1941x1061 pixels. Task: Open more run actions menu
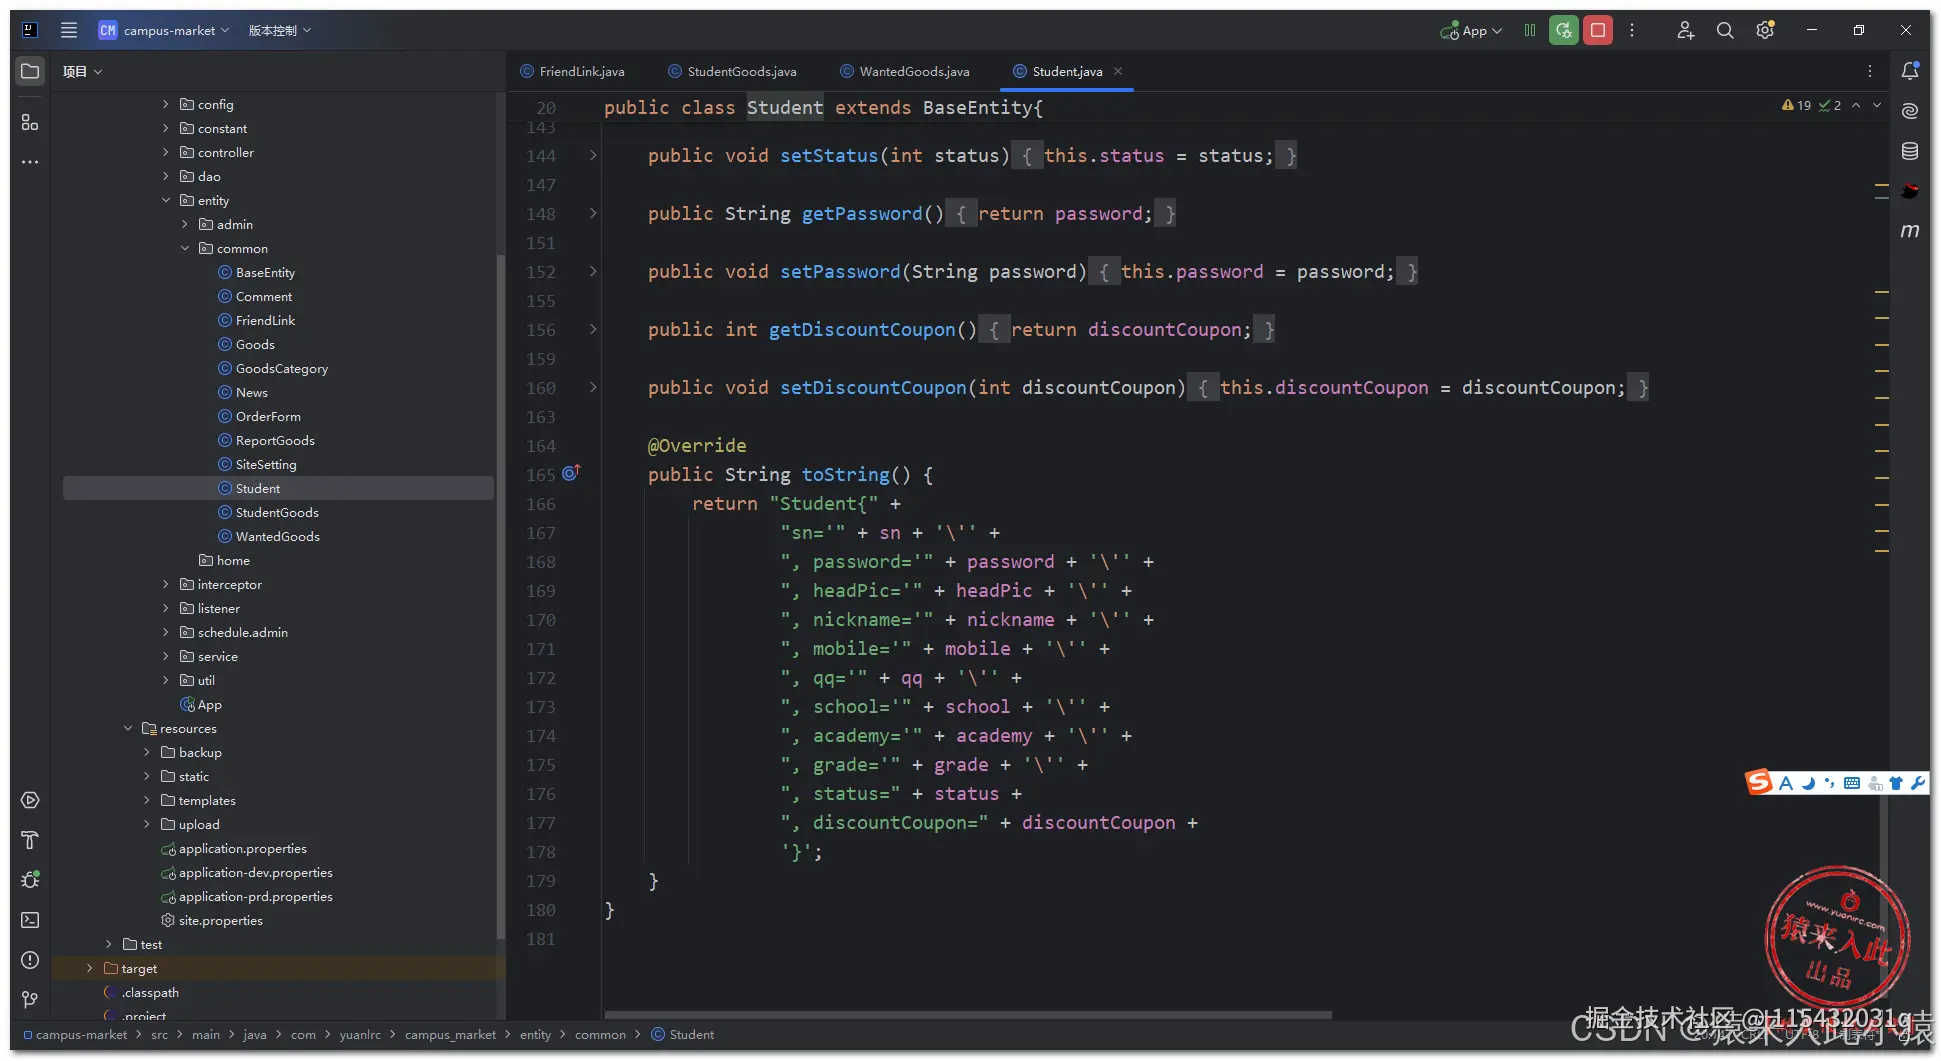tap(1632, 30)
